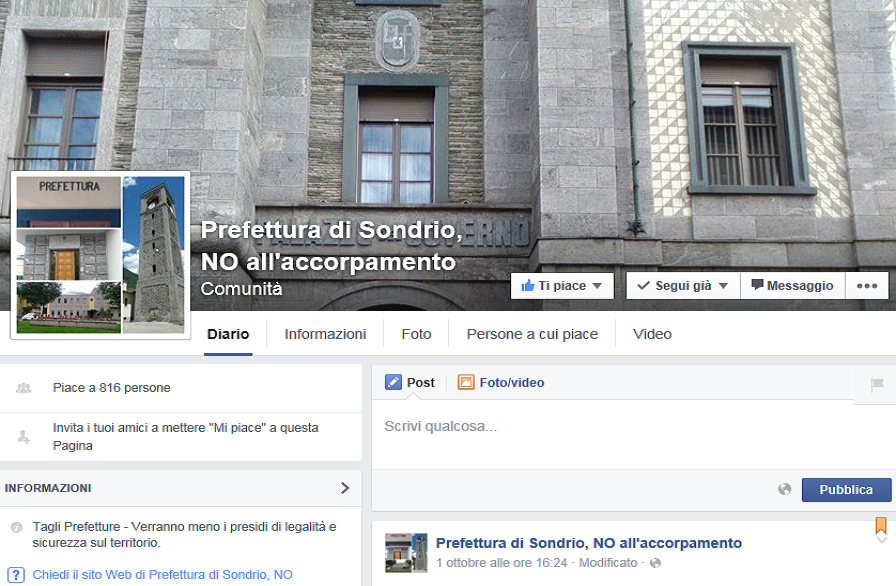Click the people icon next to likes count
The height and width of the screenshot is (586, 896).
pyautogui.click(x=23, y=388)
